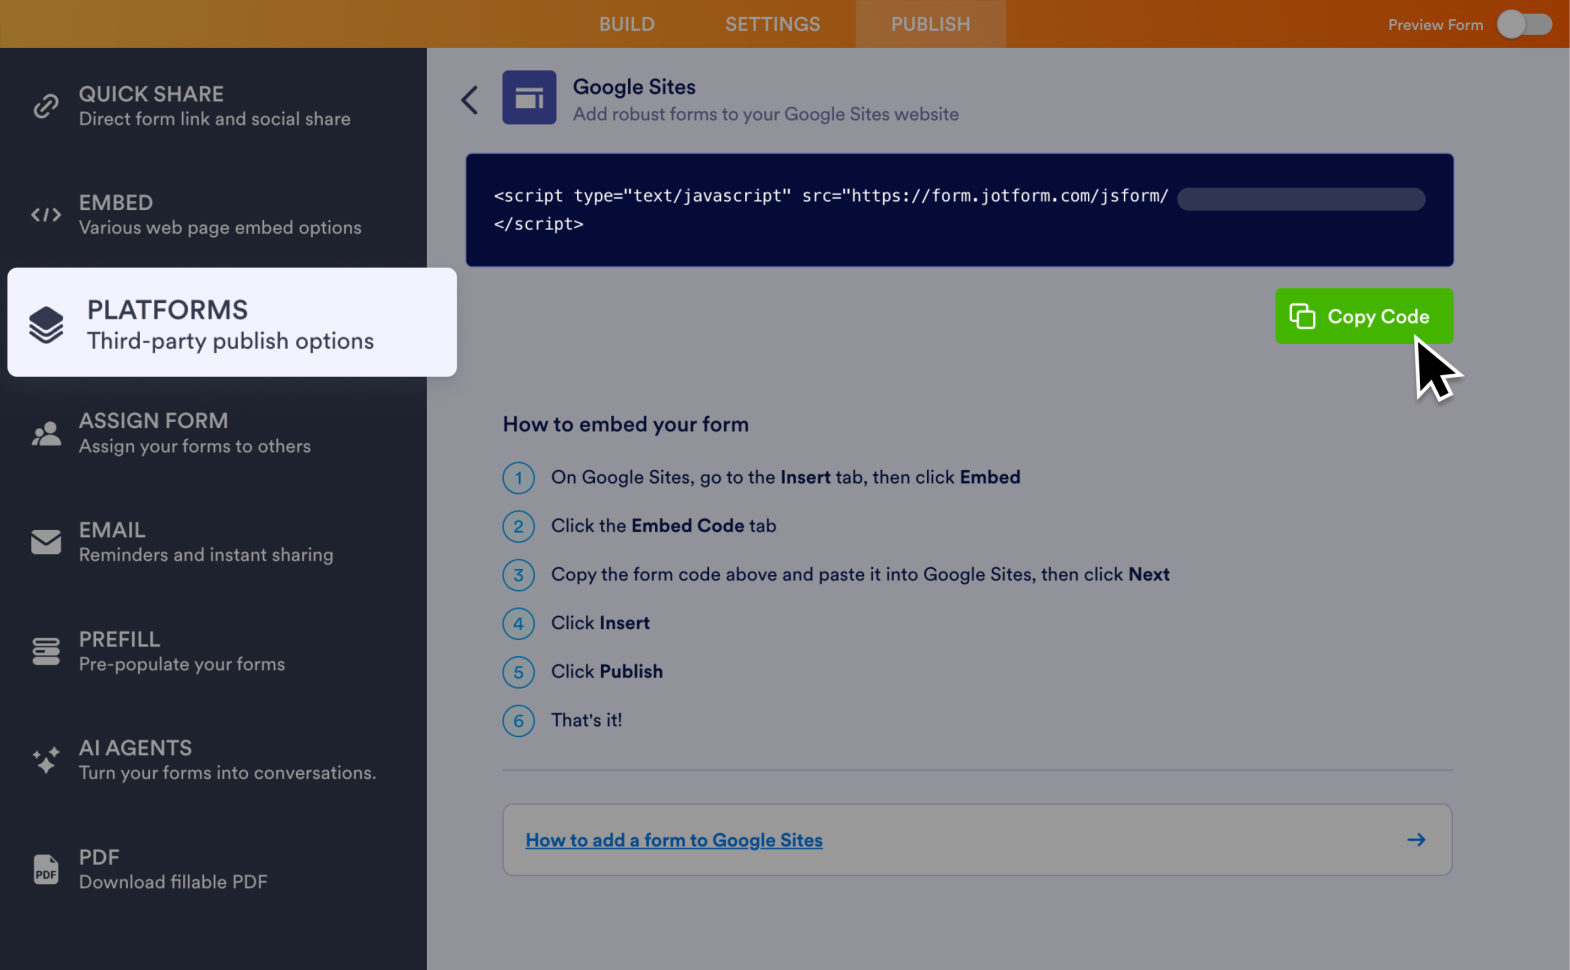Open the BUILD tab
Screen dimensions: 1570x970
(x=626, y=24)
